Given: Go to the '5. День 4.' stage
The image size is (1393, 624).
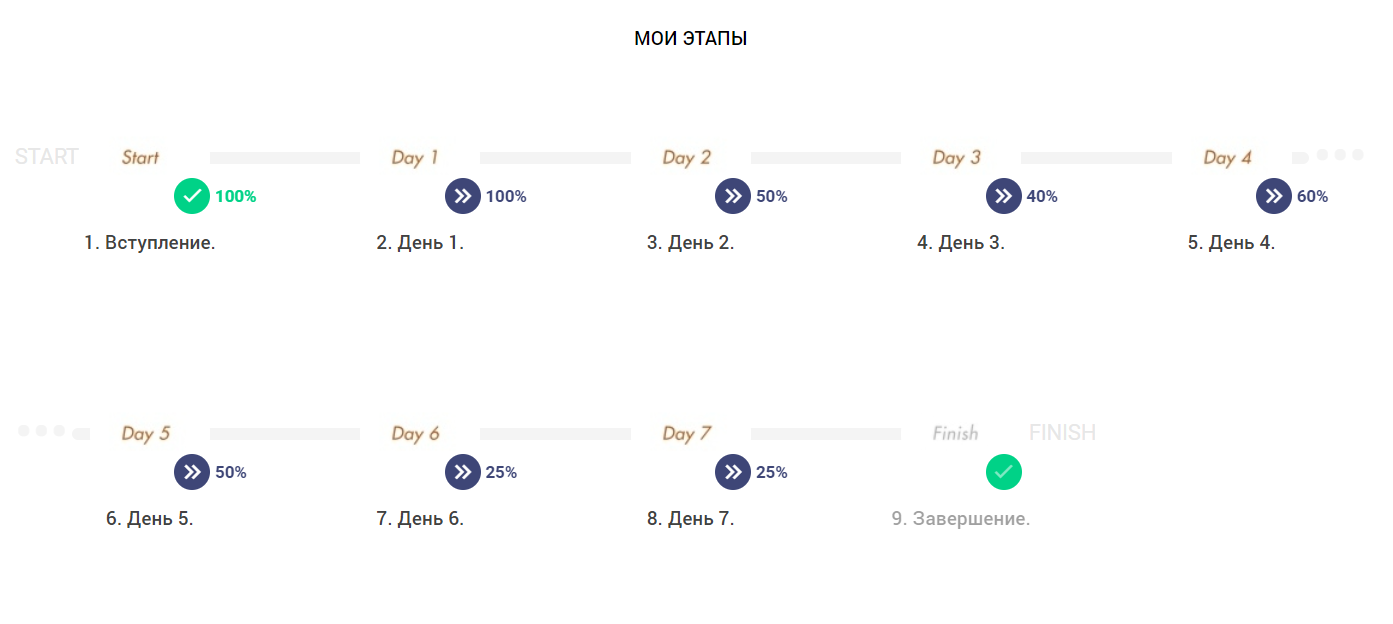Looking at the screenshot, I should click(1232, 243).
